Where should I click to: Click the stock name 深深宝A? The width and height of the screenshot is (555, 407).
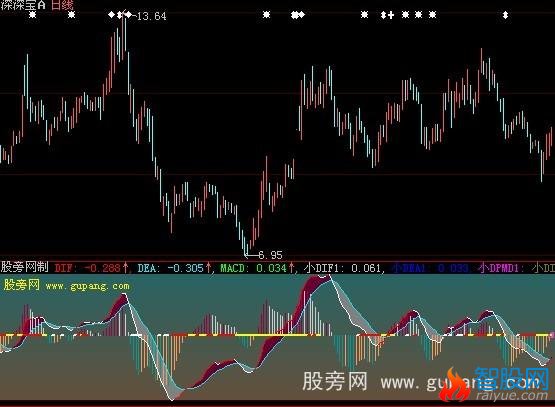click(23, 5)
